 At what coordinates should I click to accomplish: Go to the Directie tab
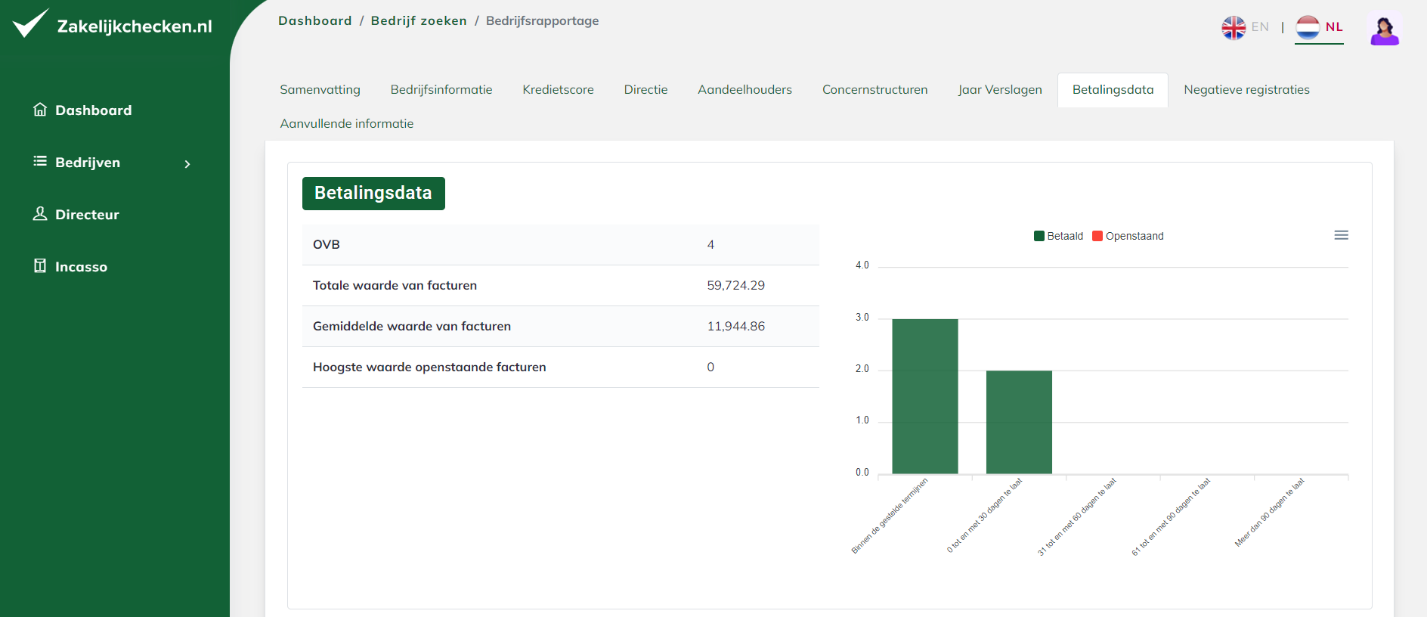[x=646, y=90]
